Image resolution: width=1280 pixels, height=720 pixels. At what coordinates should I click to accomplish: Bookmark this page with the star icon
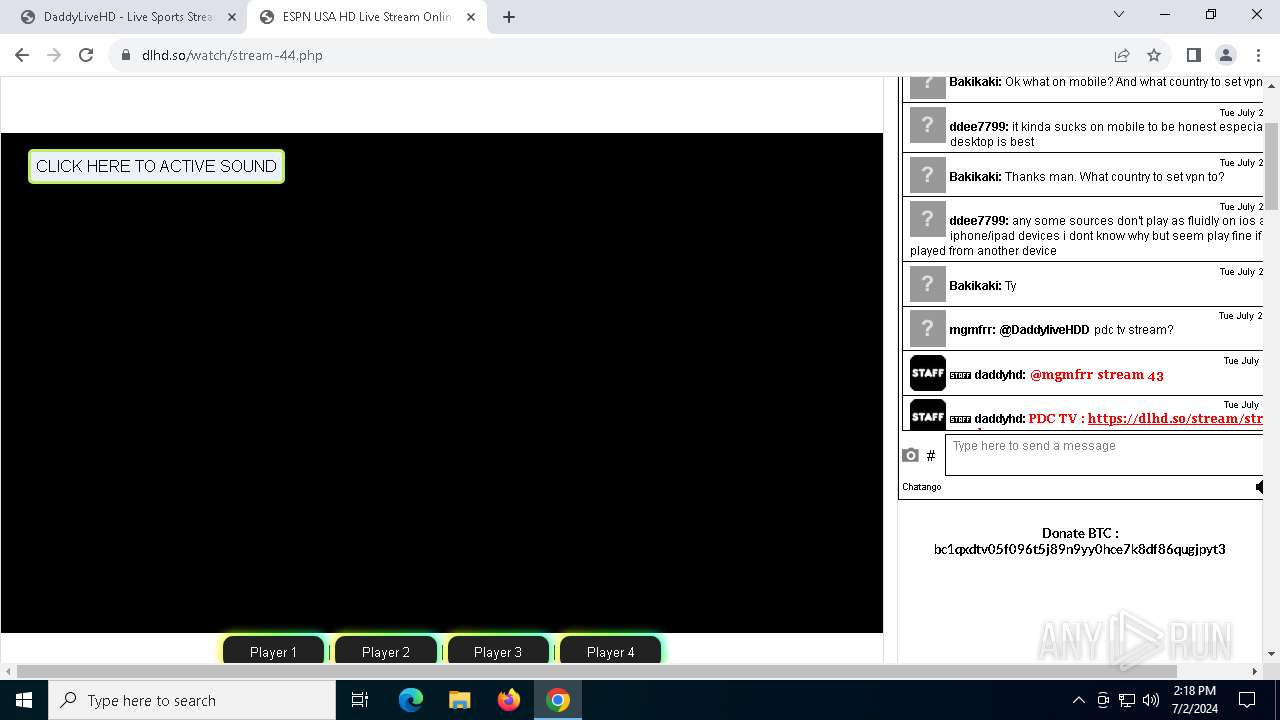tap(1154, 55)
